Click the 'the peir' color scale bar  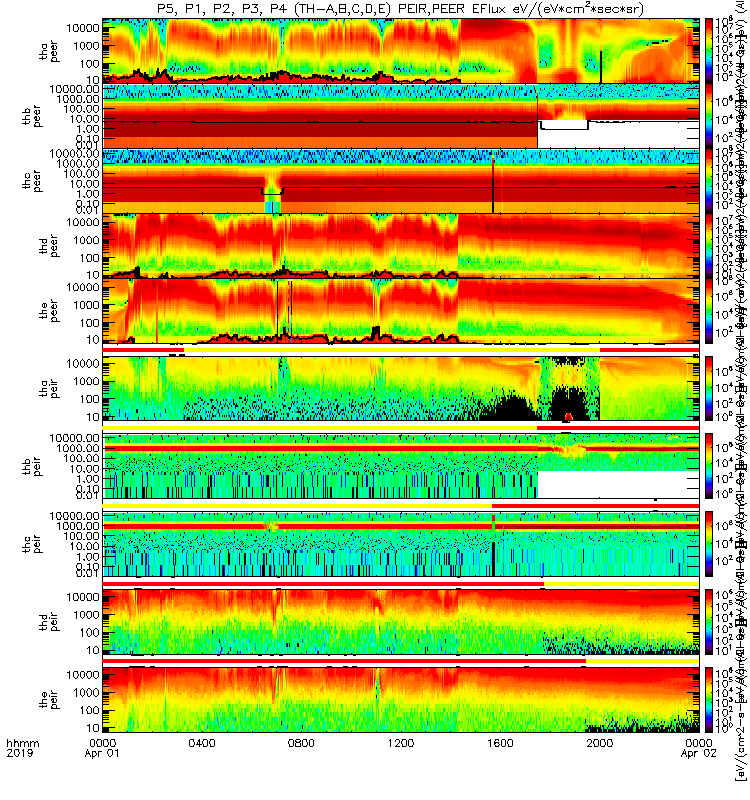click(709, 699)
